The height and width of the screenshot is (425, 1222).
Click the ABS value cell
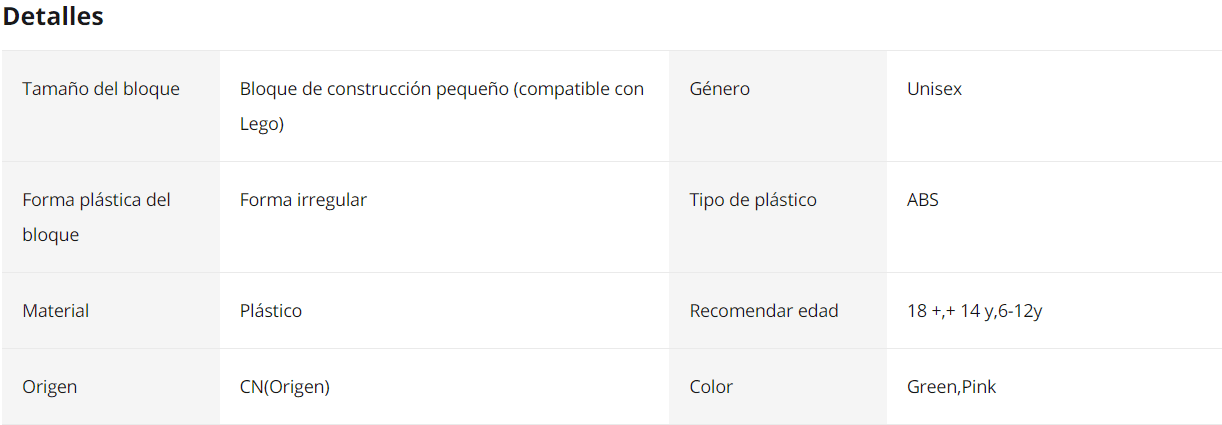point(1054,217)
